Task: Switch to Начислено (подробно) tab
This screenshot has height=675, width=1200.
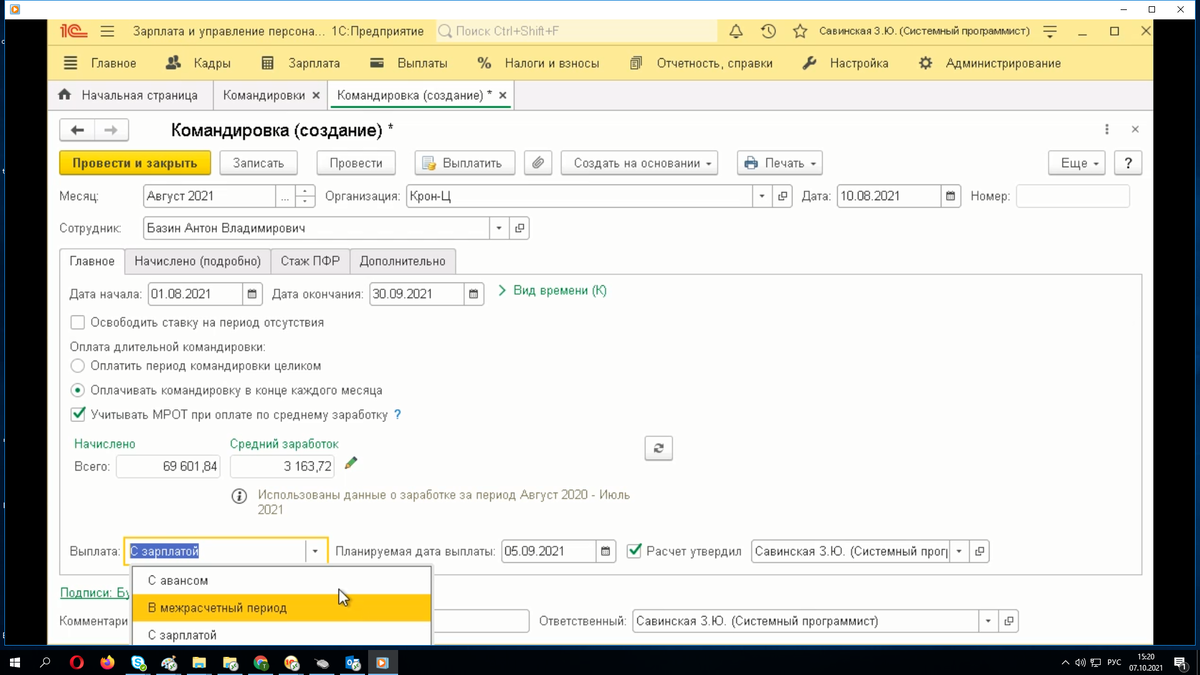Action: [198, 261]
